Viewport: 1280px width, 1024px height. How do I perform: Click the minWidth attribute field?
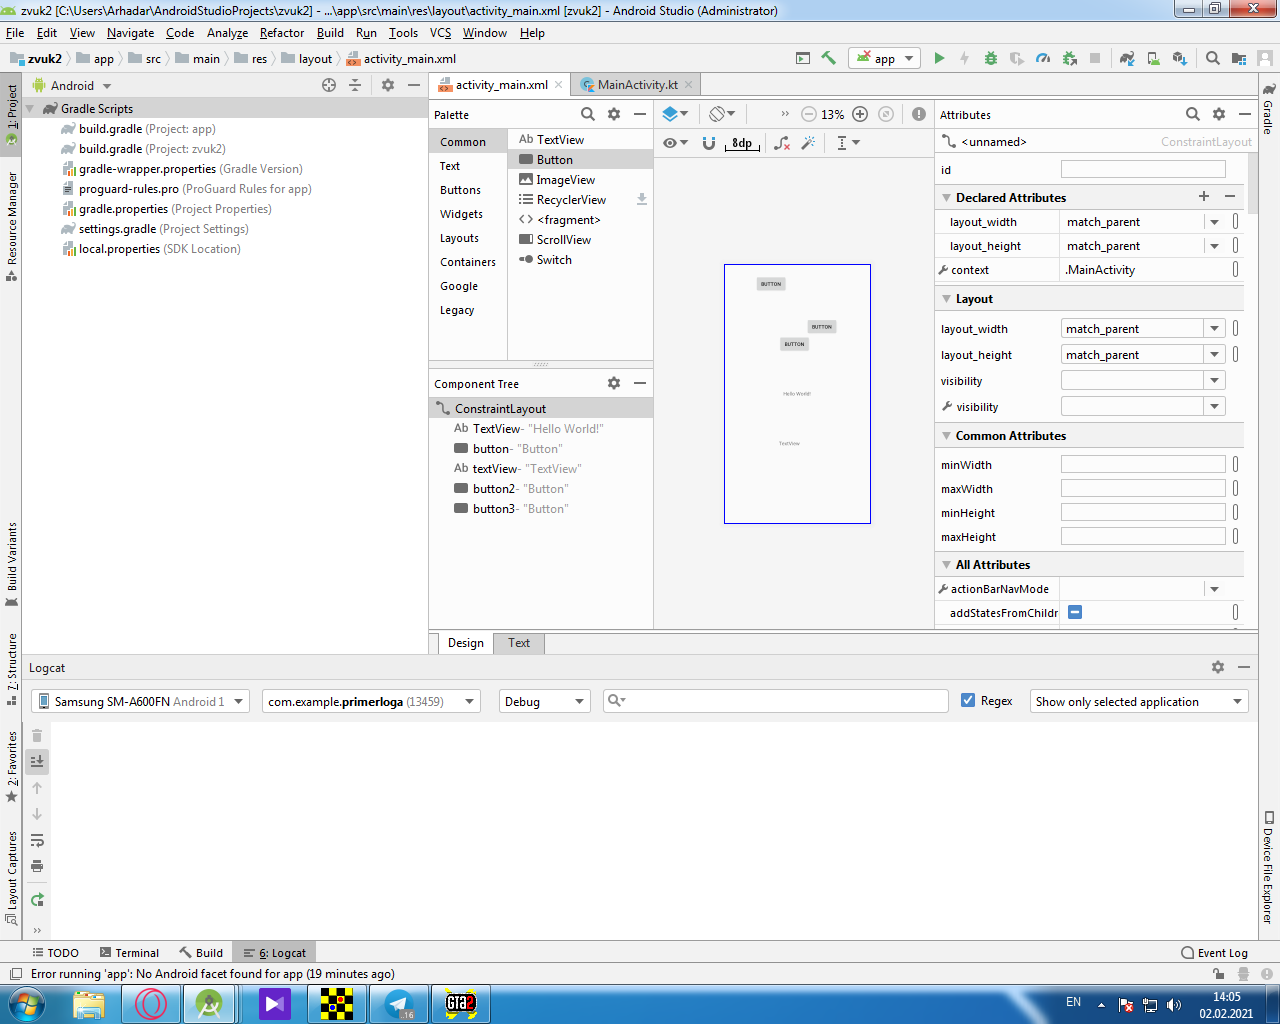pos(1143,465)
